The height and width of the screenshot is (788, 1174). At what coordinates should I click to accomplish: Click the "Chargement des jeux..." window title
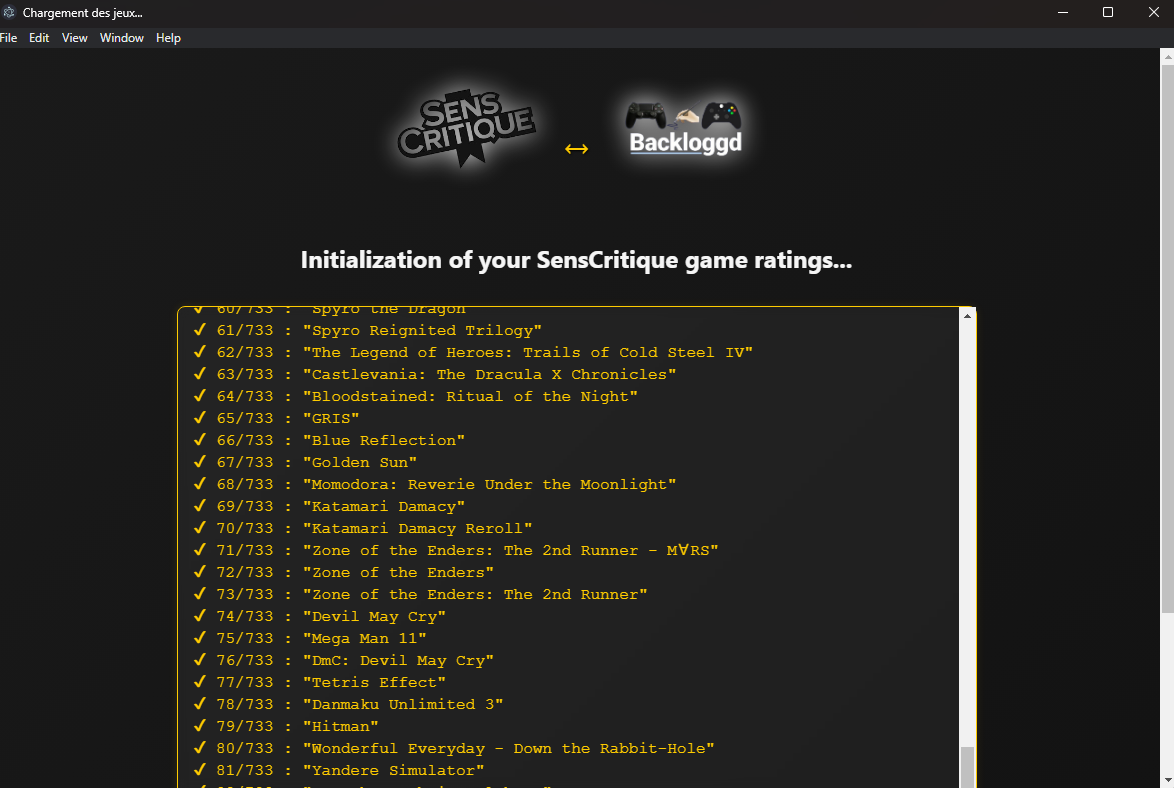click(82, 13)
